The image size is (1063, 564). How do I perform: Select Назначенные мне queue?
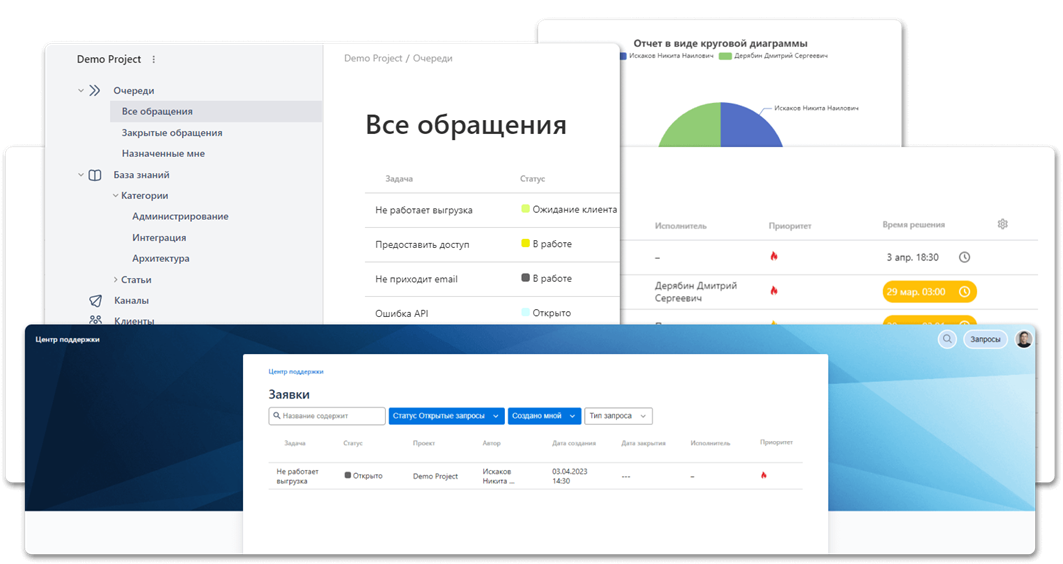[163, 153]
